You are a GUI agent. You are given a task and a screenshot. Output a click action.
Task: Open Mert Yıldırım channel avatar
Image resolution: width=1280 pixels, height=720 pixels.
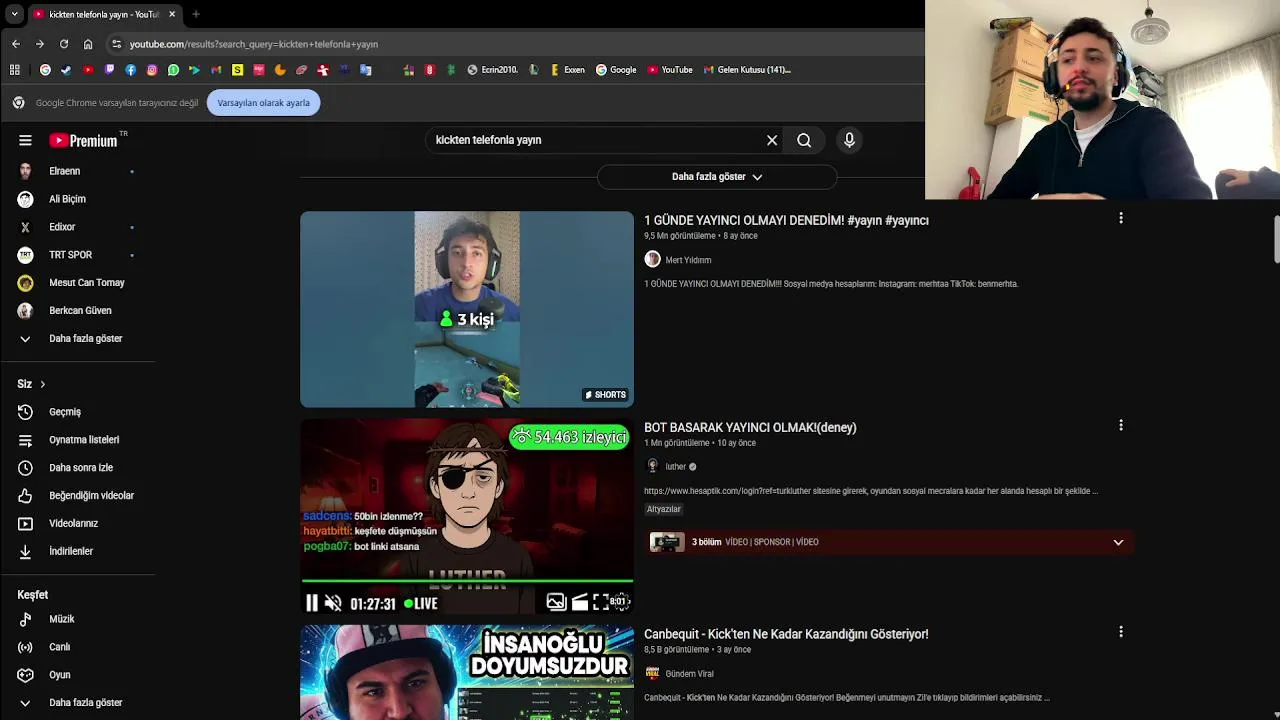click(x=652, y=260)
